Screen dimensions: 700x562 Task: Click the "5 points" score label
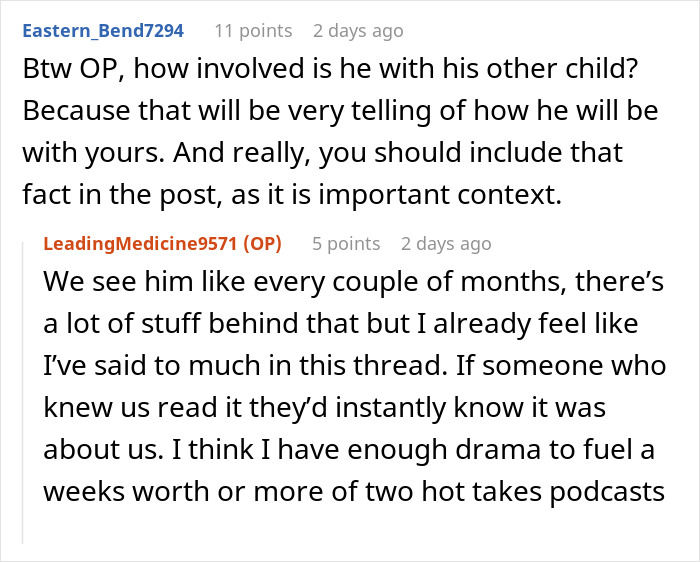tap(345, 244)
